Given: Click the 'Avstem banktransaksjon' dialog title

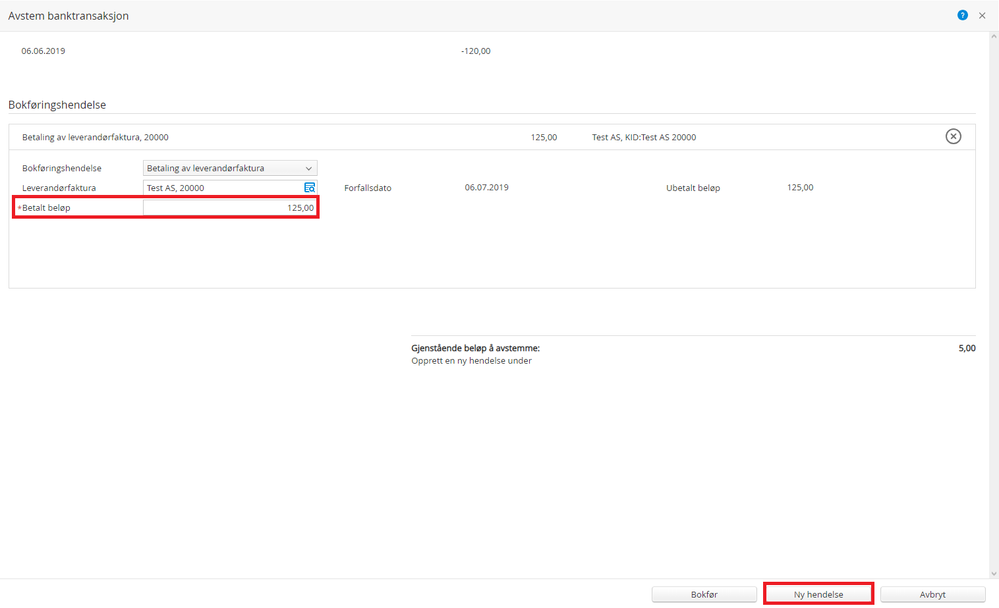Looking at the screenshot, I should [x=68, y=16].
